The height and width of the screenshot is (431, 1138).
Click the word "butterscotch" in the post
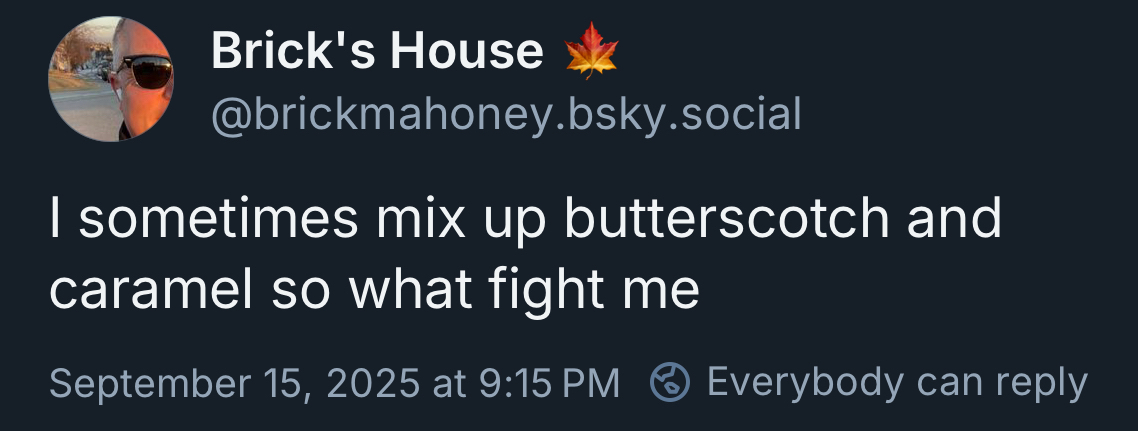727,218
